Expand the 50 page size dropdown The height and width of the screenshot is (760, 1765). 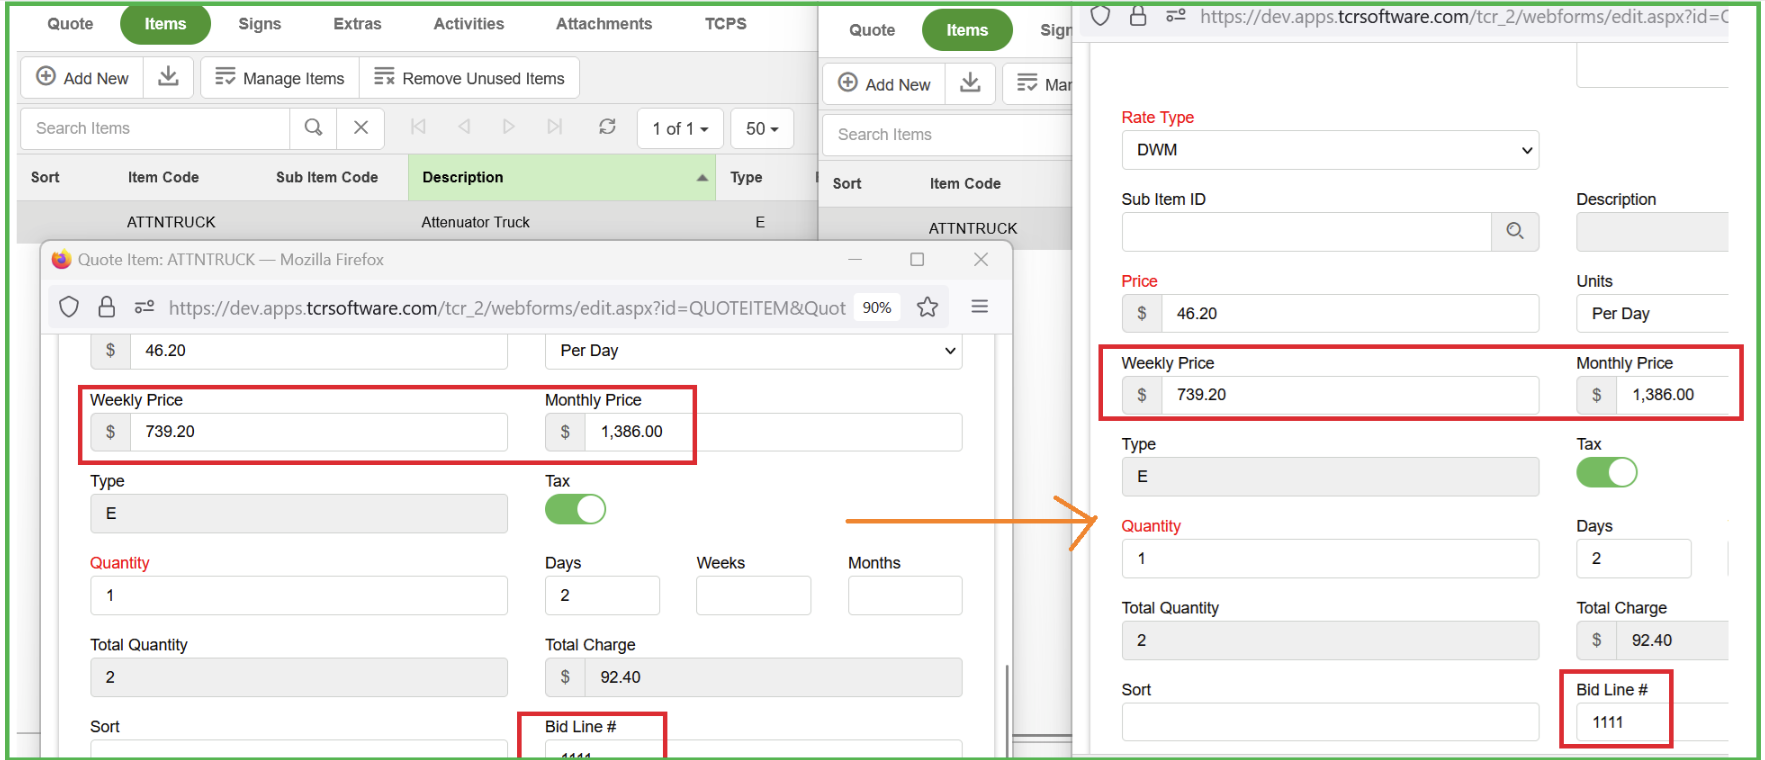pos(761,128)
